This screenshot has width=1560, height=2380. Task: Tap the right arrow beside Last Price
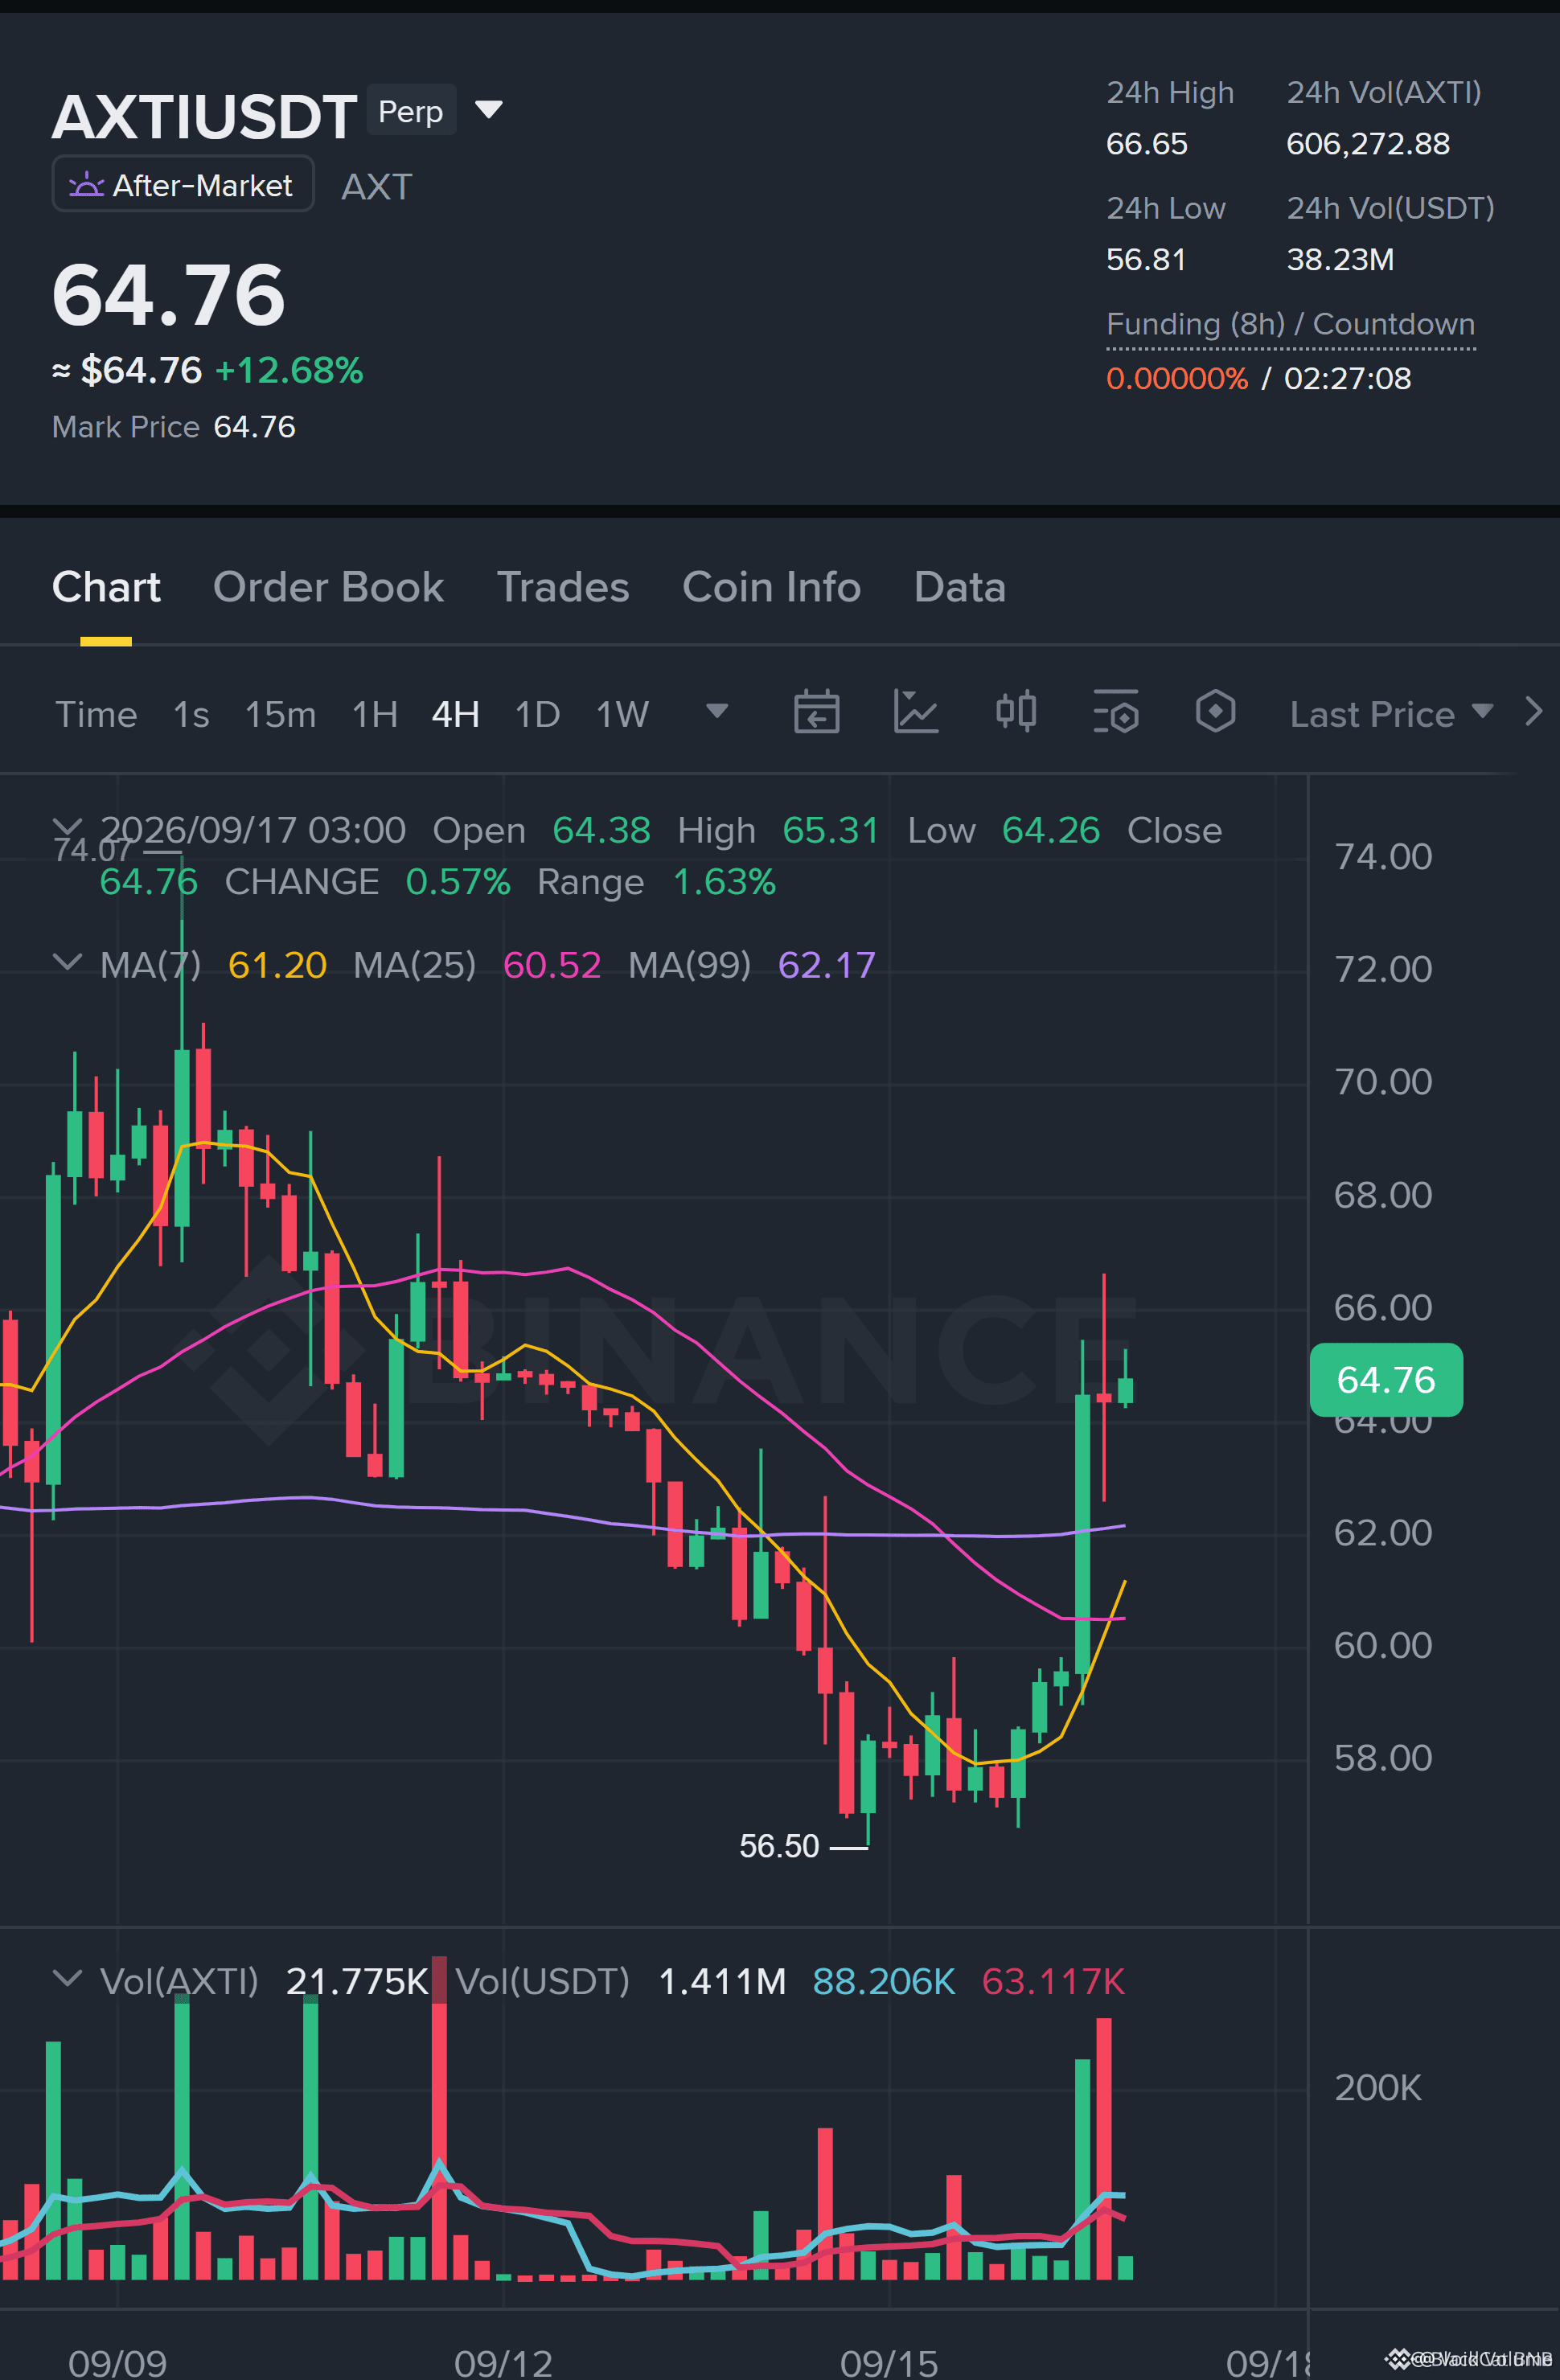tap(1534, 712)
